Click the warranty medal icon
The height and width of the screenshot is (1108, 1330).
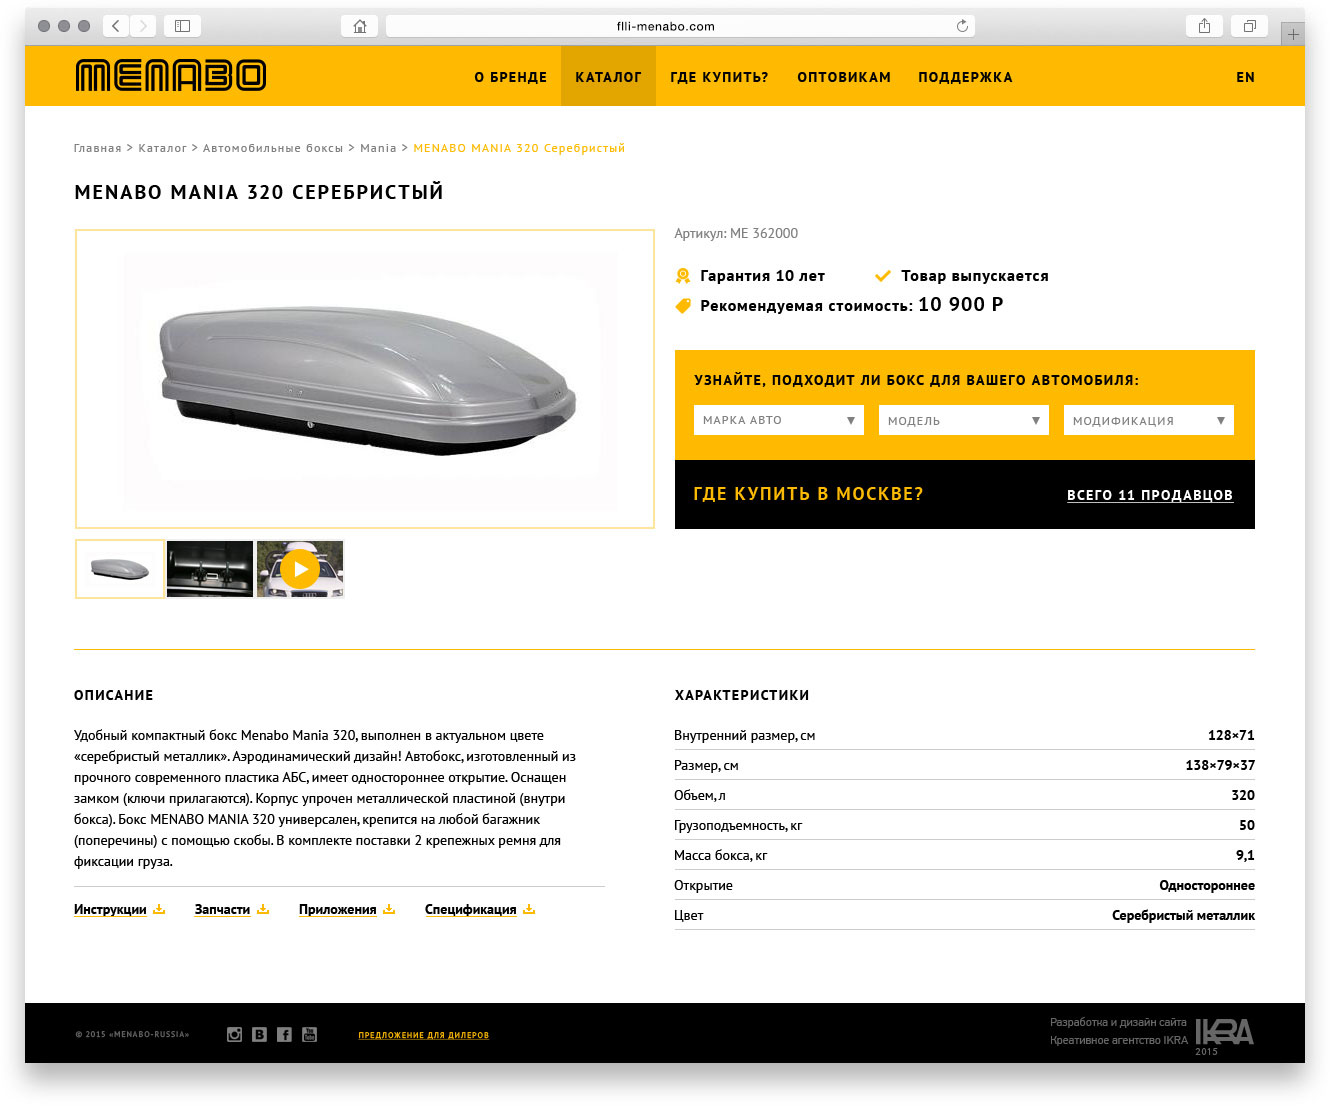(x=683, y=276)
